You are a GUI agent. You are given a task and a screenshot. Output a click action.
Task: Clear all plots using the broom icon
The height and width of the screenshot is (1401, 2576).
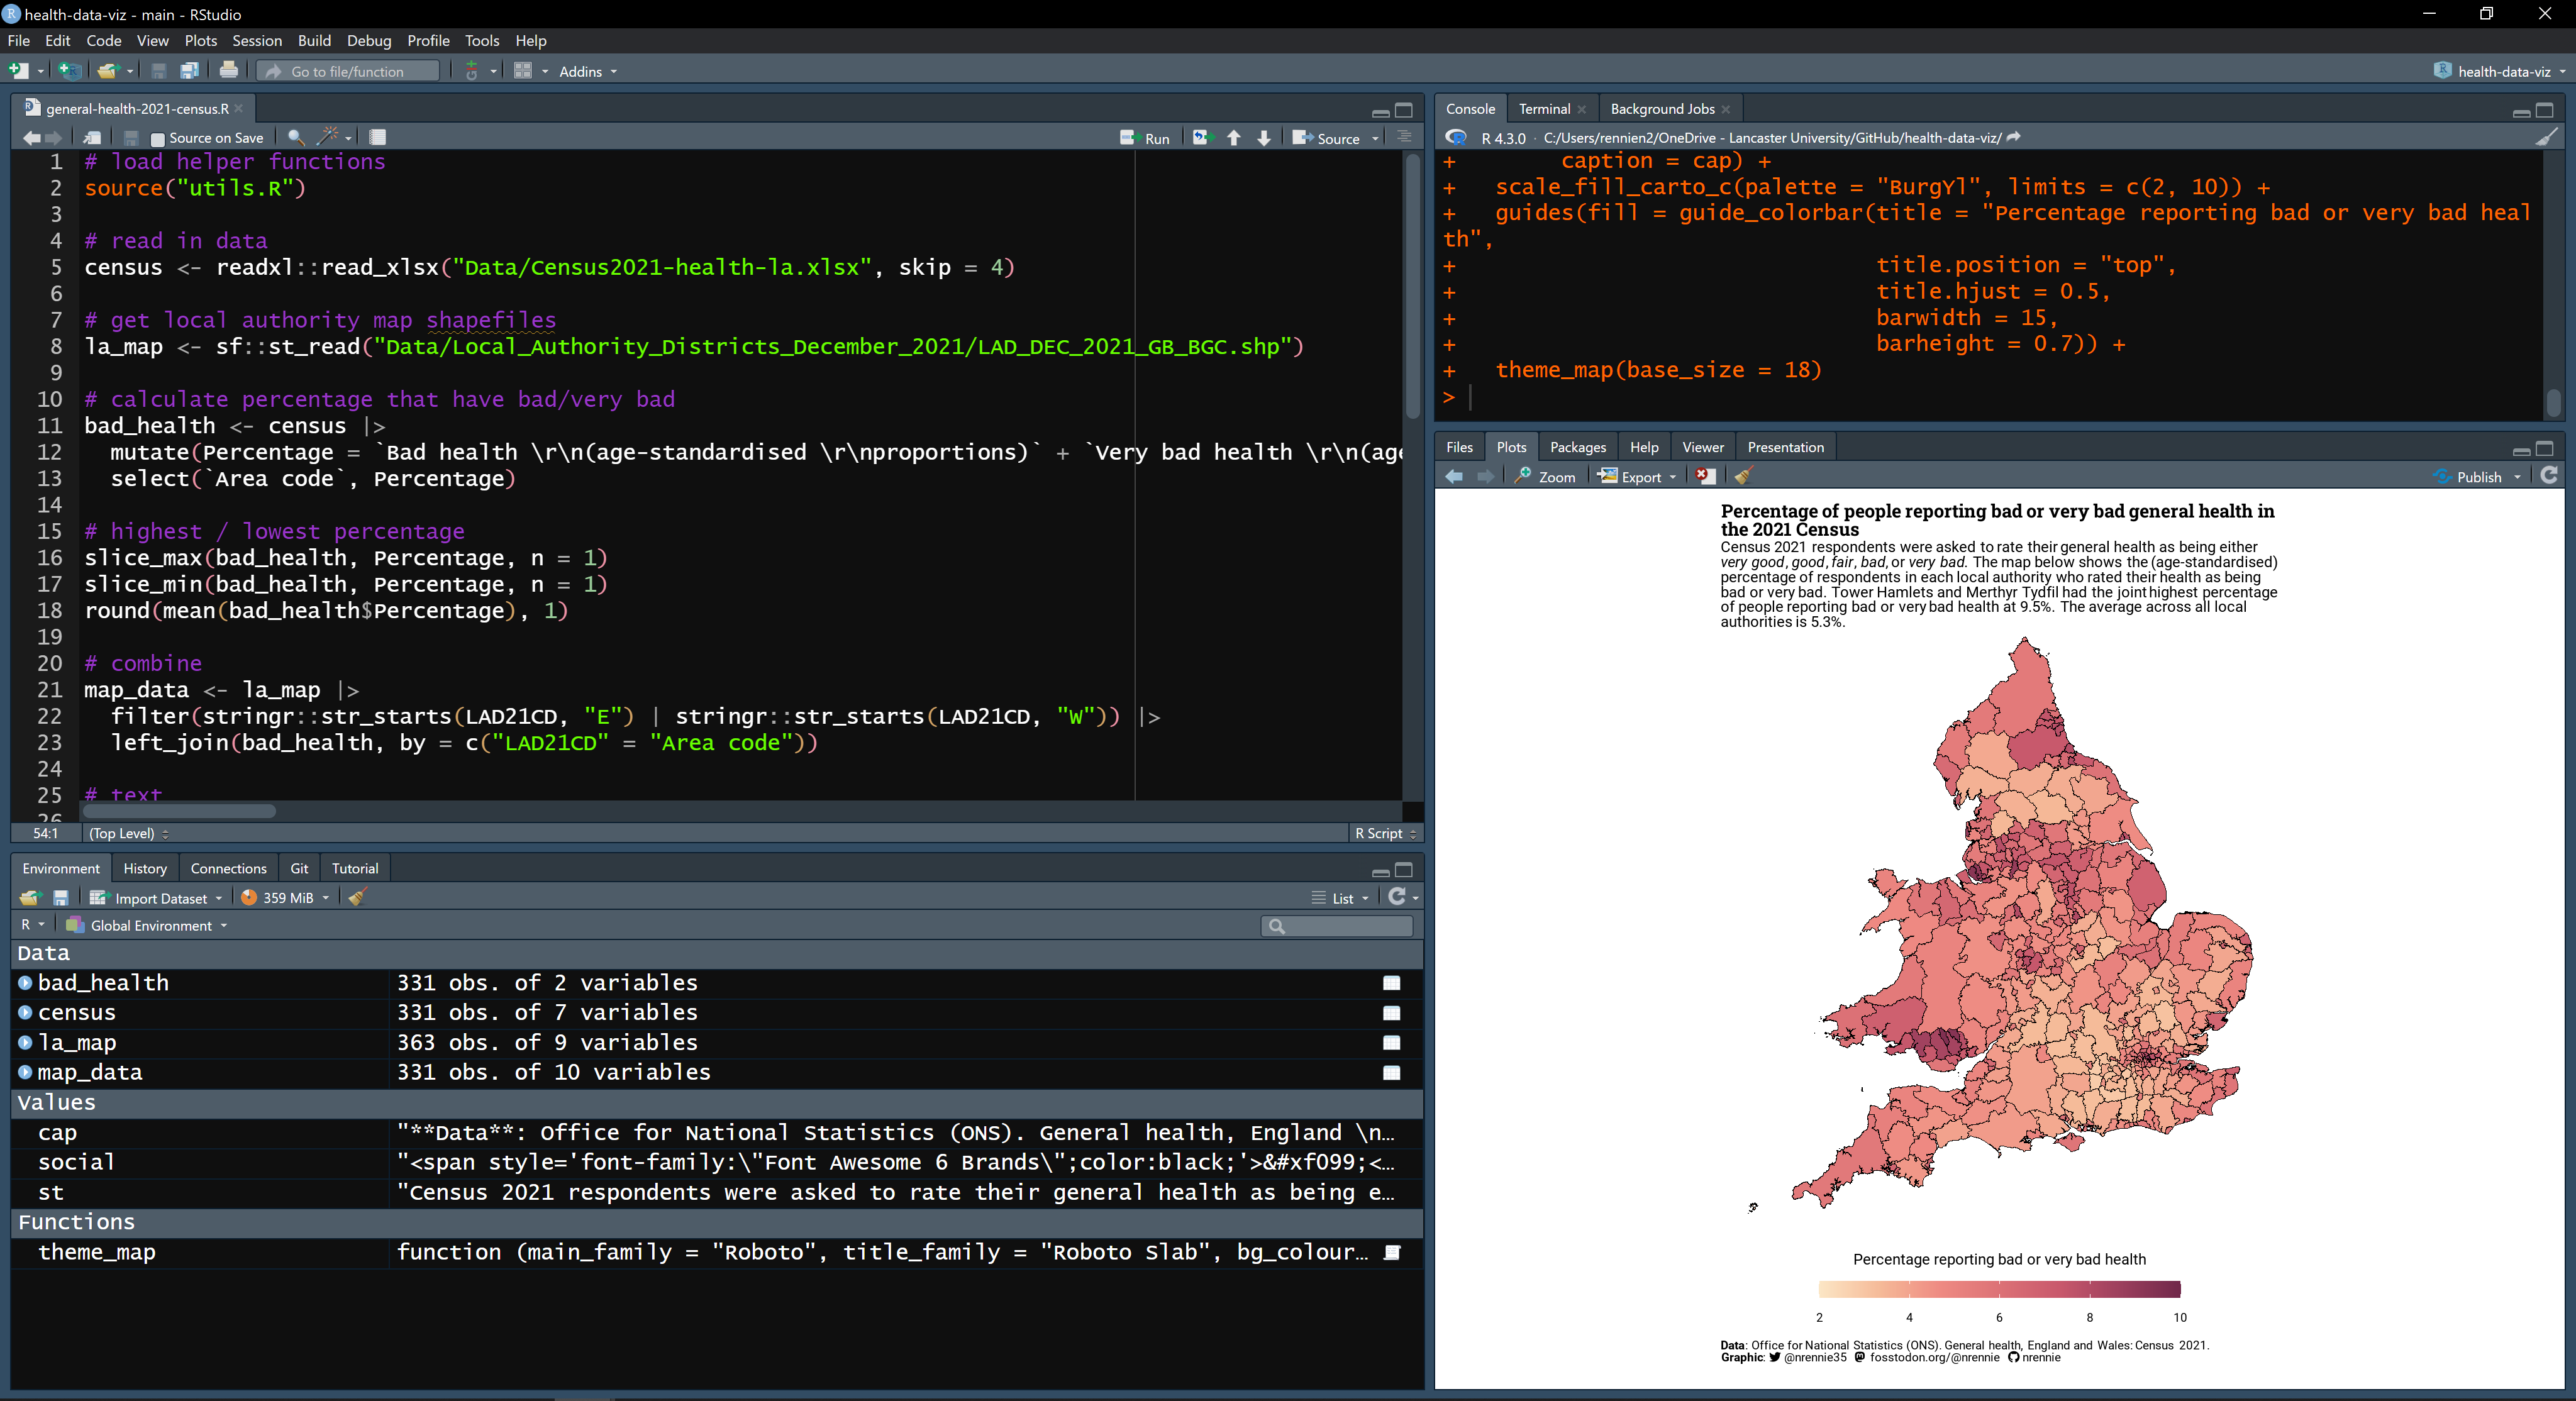pos(1743,476)
